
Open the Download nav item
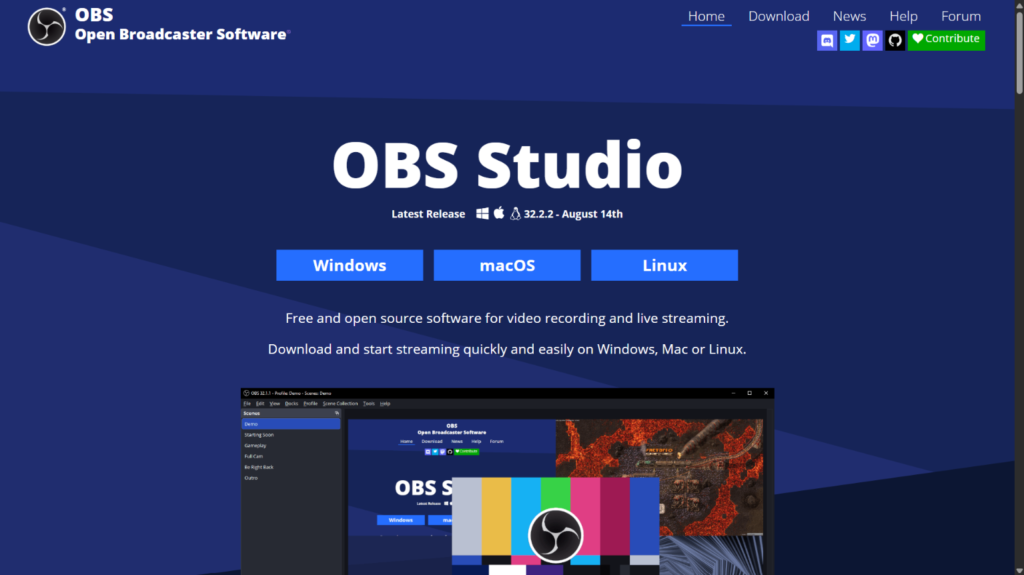(x=778, y=16)
